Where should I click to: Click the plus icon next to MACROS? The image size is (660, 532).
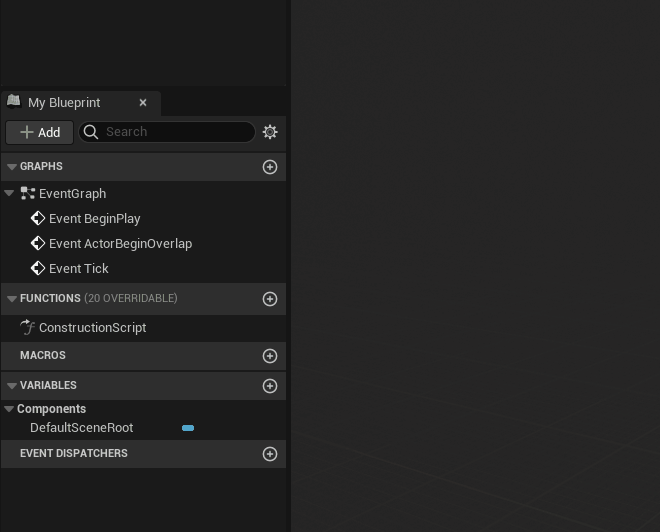point(270,356)
